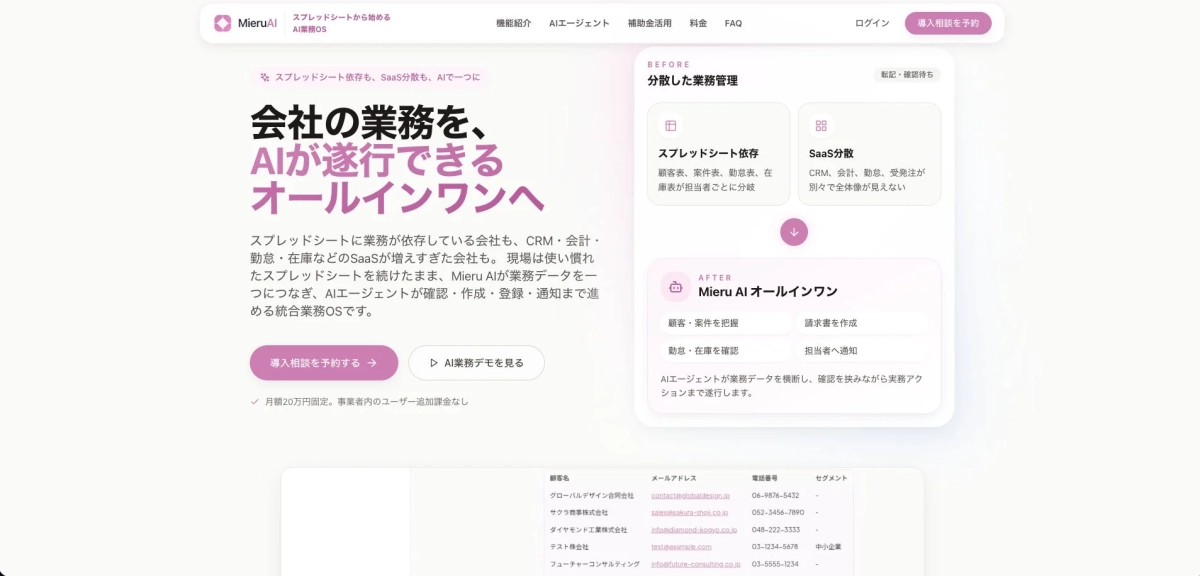Click the 中小企業 segment cell
This screenshot has width=1200, height=576.
pos(828,547)
